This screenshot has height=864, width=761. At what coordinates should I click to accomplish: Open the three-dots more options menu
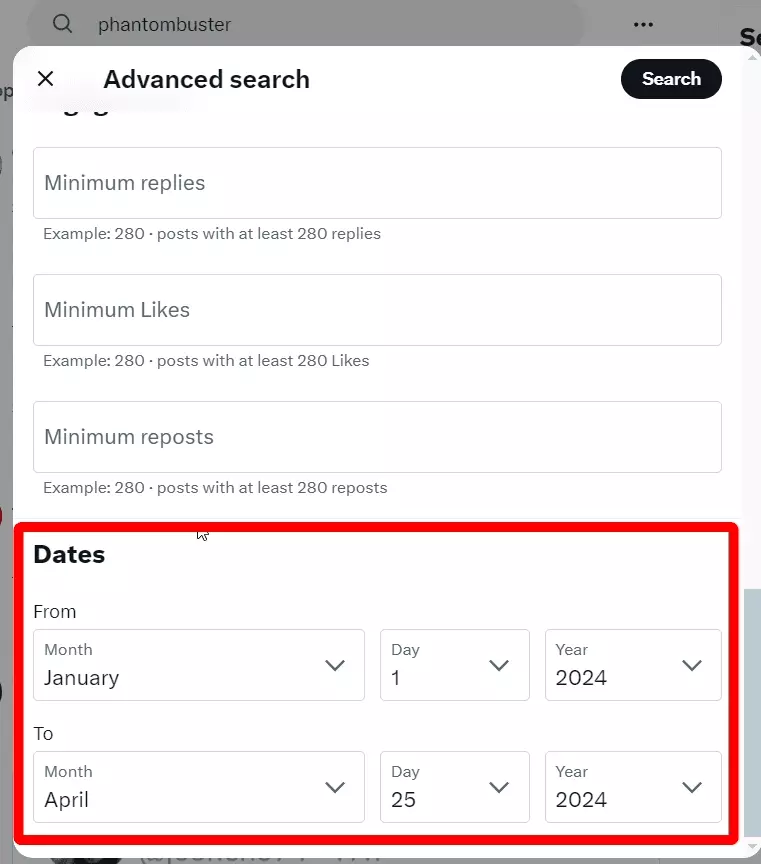pyautogui.click(x=643, y=24)
